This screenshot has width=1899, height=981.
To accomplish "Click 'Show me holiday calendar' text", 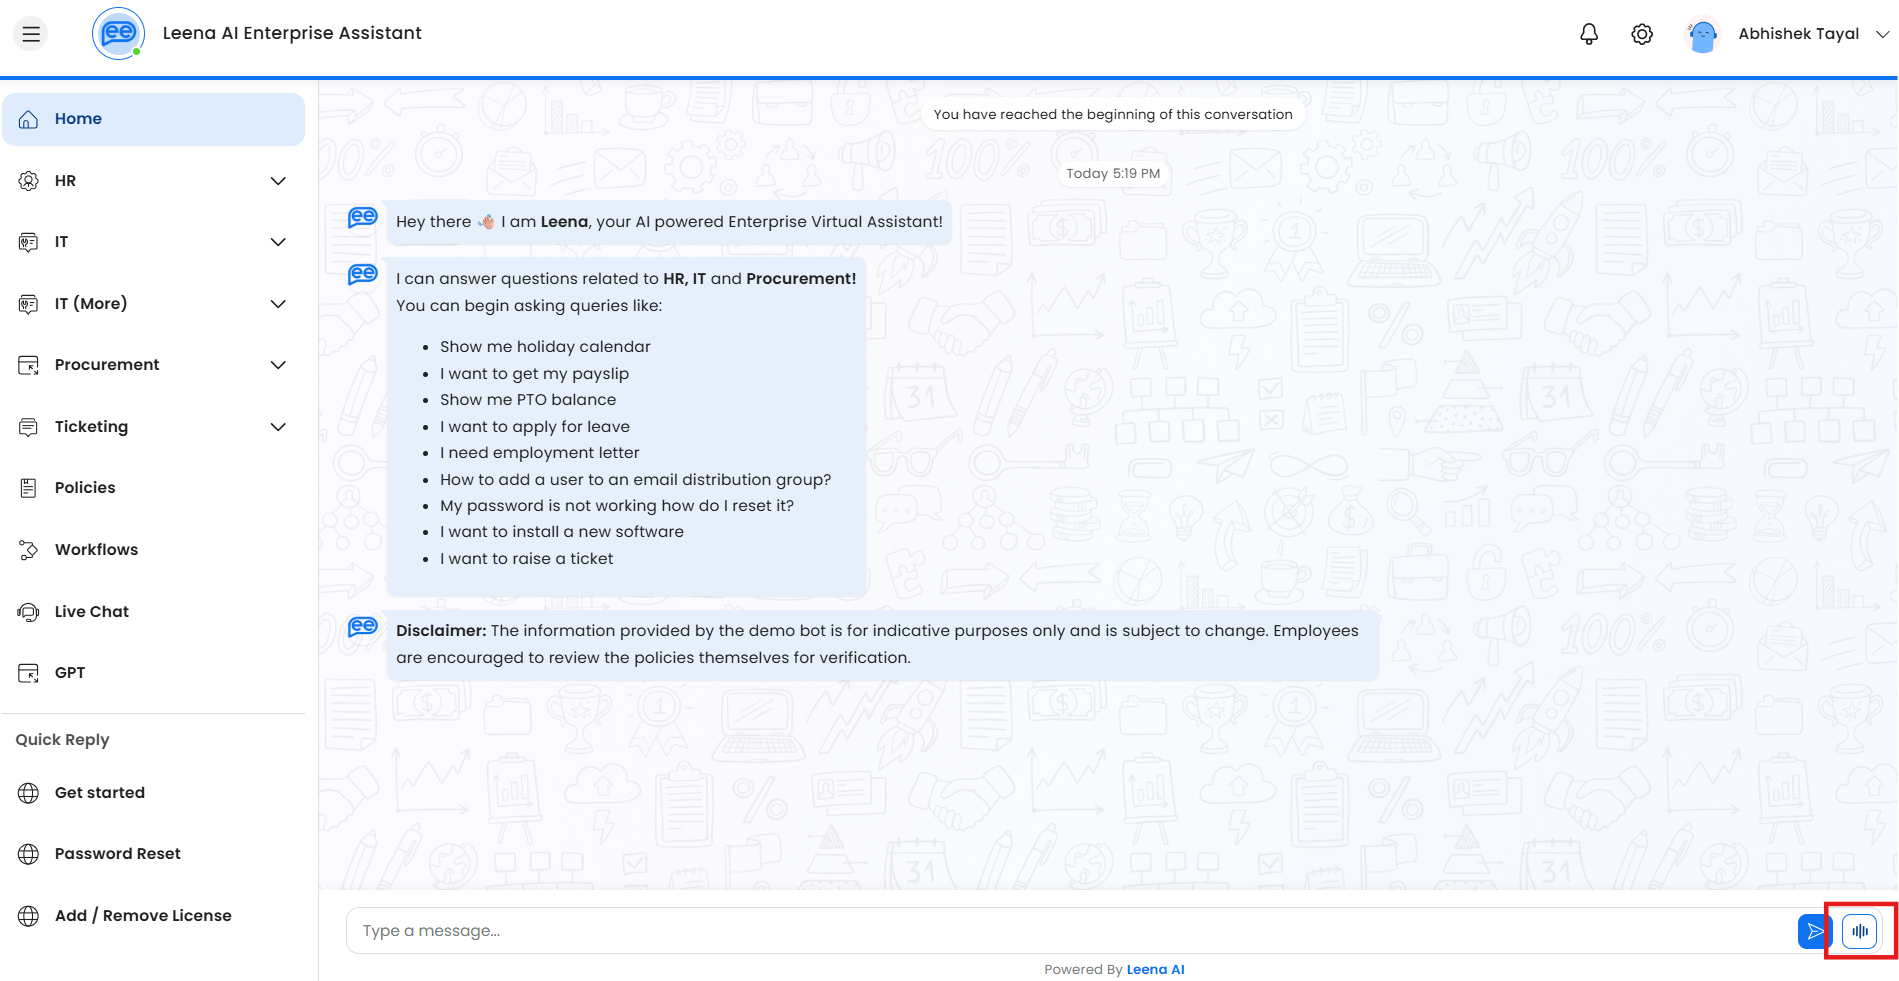I will (x=545, y=347).
